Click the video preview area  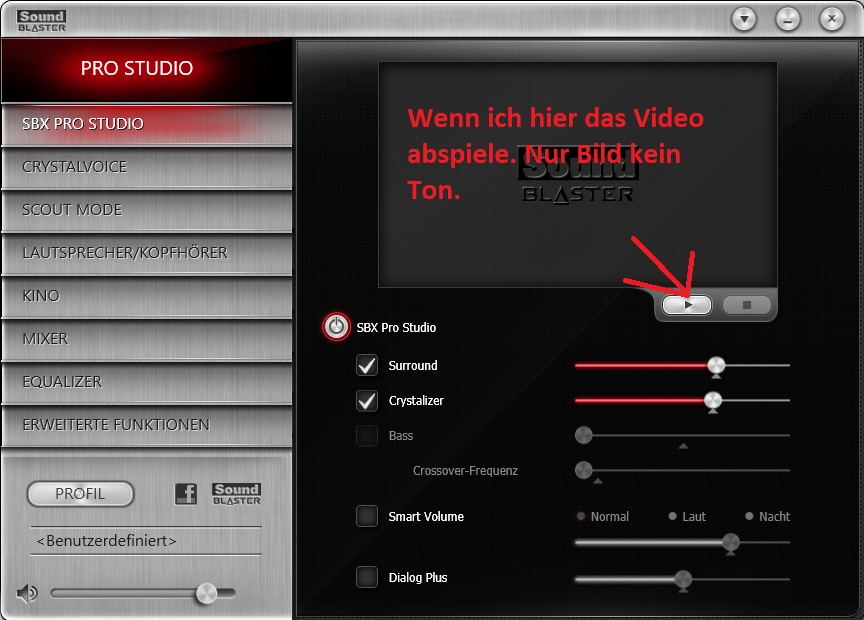(x=577, y=175)
